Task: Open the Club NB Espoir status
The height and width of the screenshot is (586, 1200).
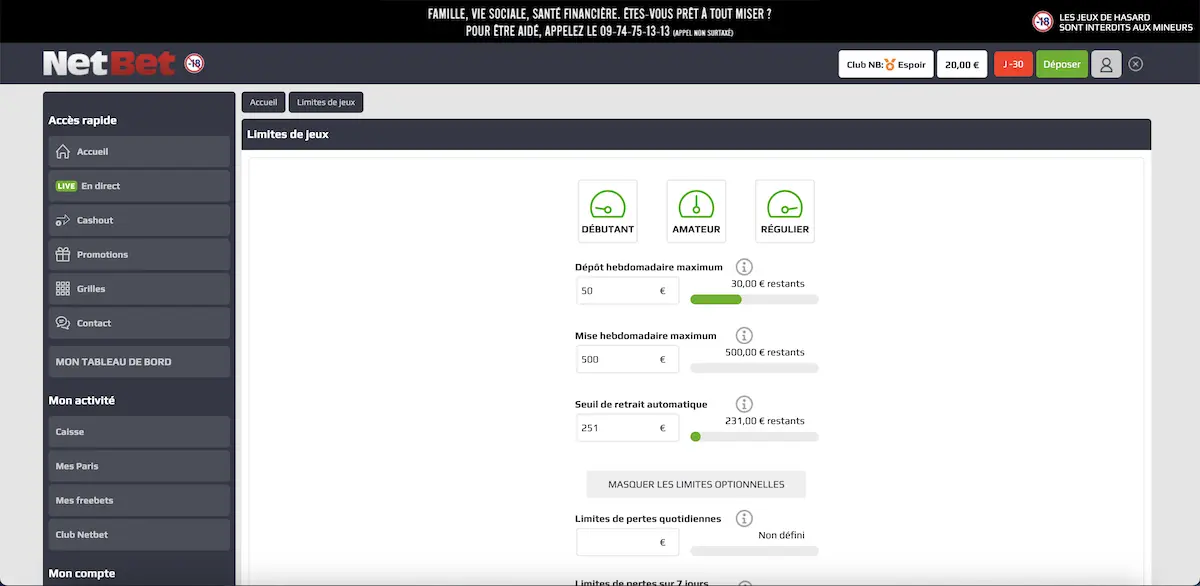Action: [x=885, y=64]
